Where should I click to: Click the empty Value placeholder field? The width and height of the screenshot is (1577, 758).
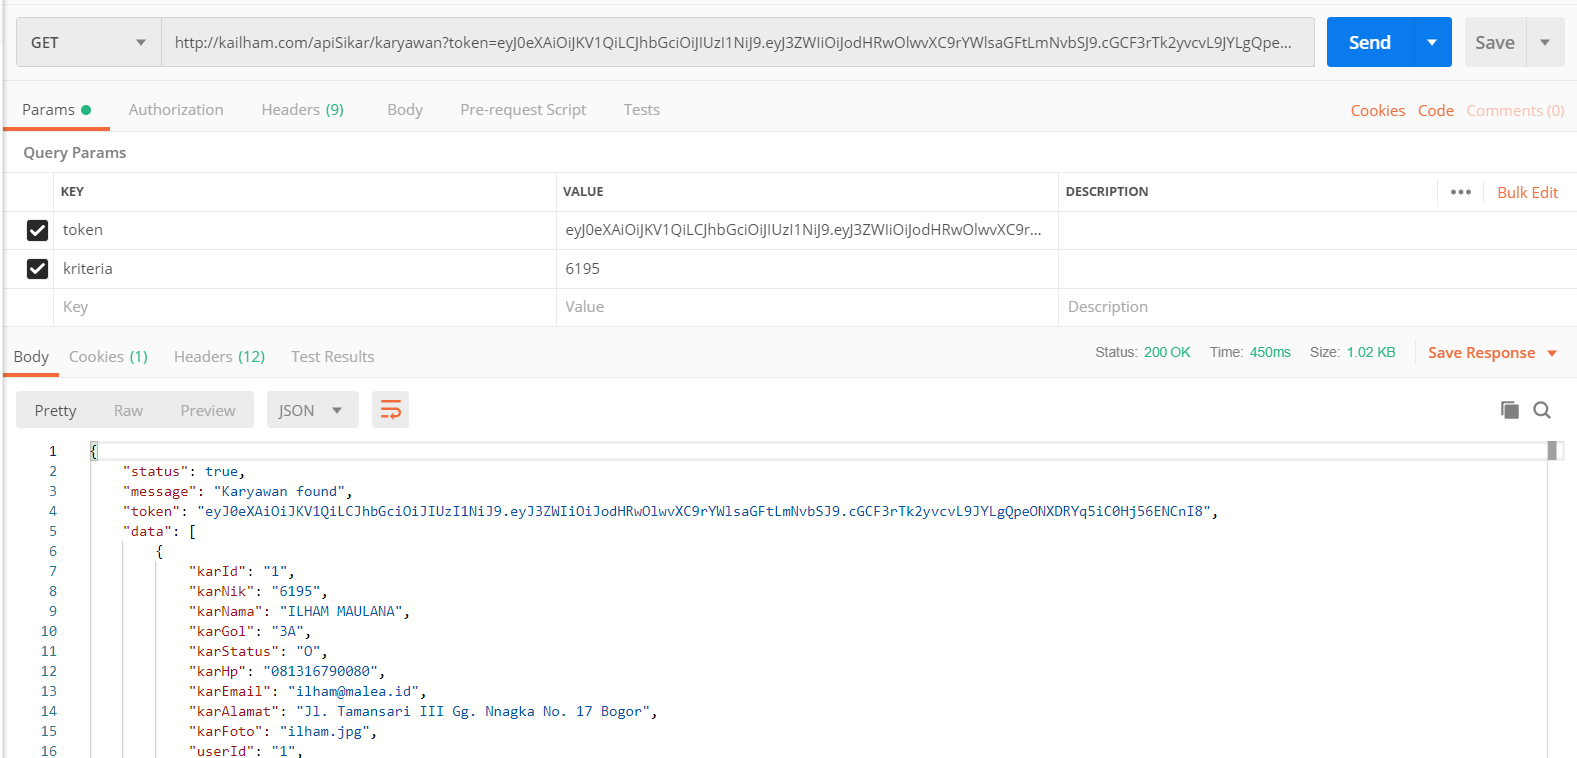point(807,307)
